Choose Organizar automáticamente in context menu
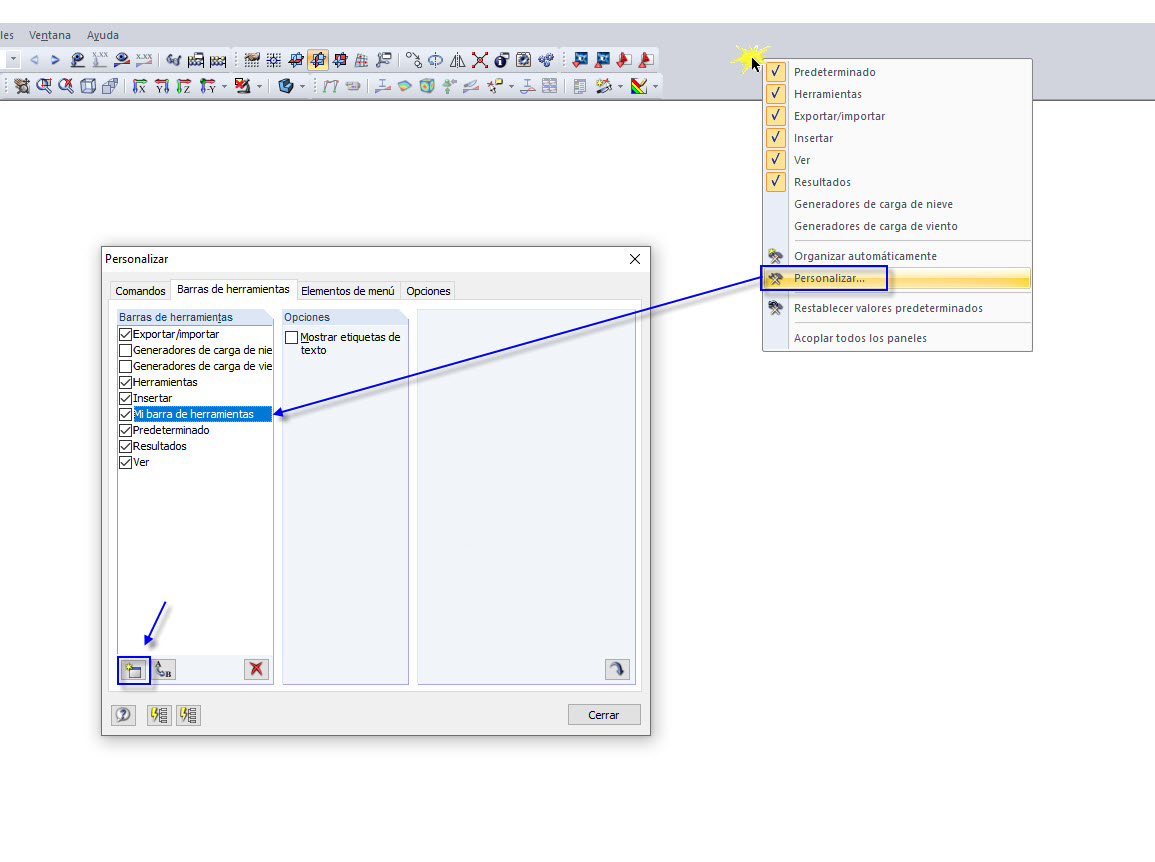Image resolution: width=1155 pixels, height=862 pixels. (897, 256)
